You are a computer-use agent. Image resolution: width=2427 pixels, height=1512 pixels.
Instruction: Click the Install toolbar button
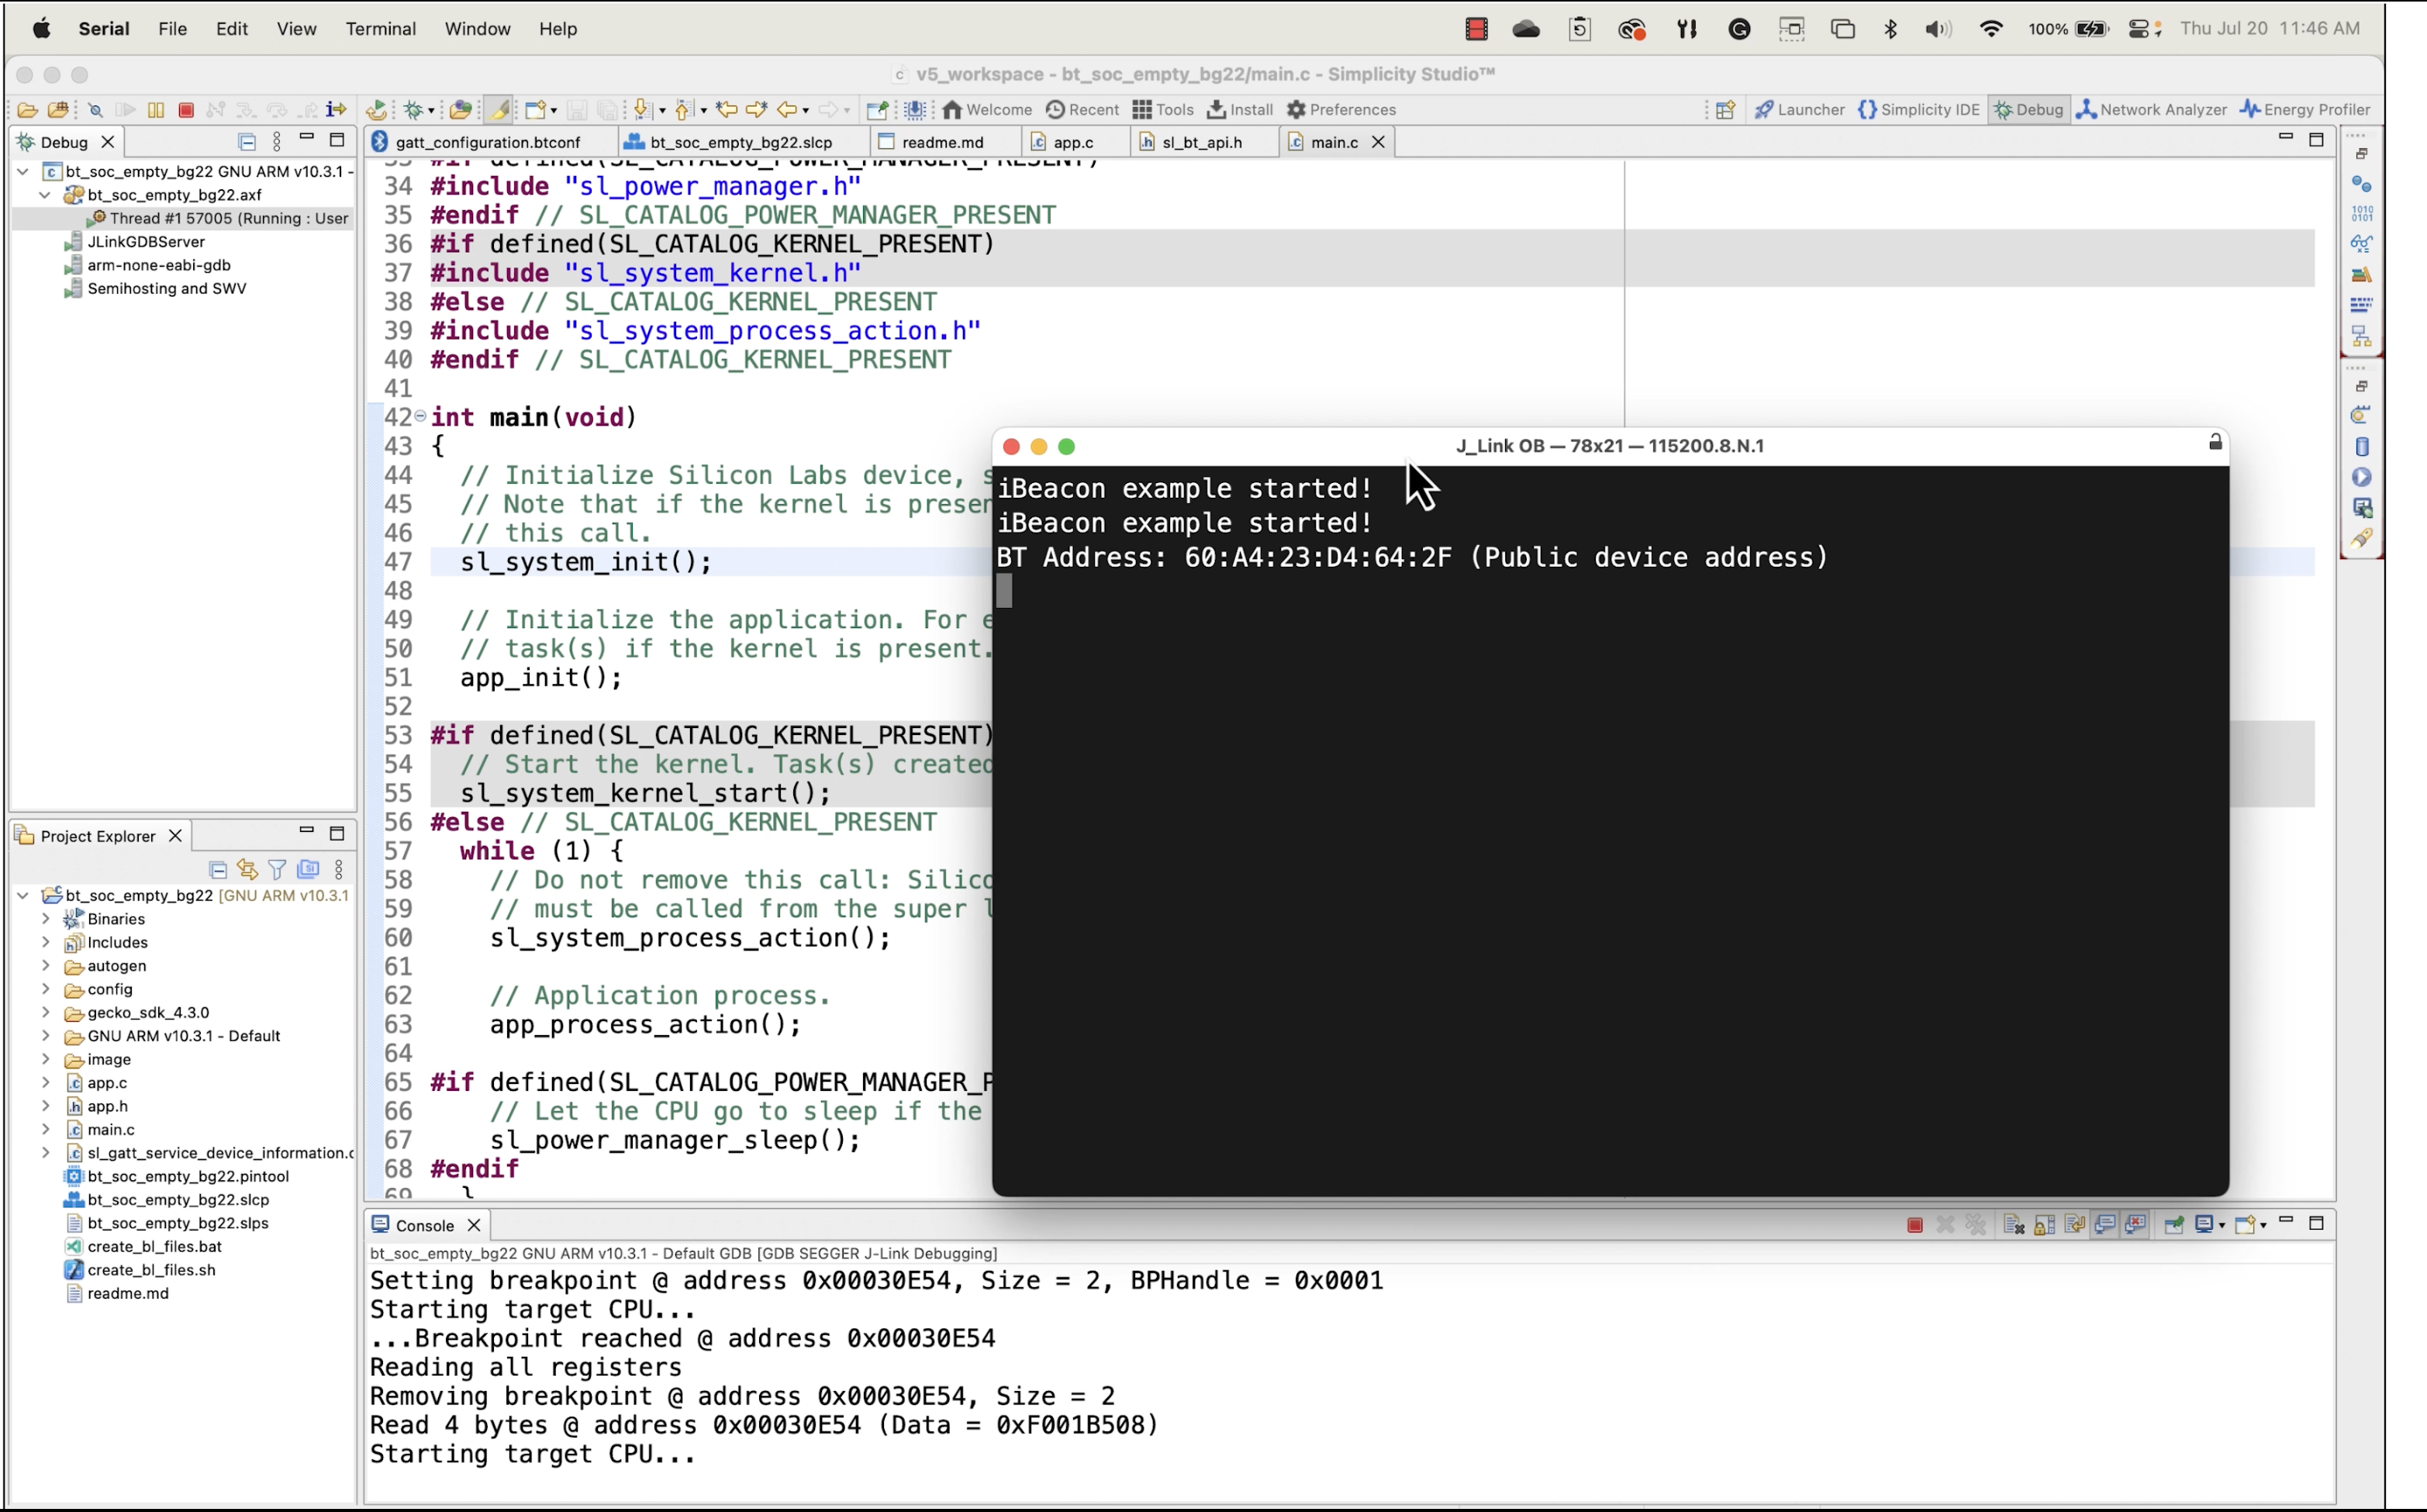[1240, 110]
